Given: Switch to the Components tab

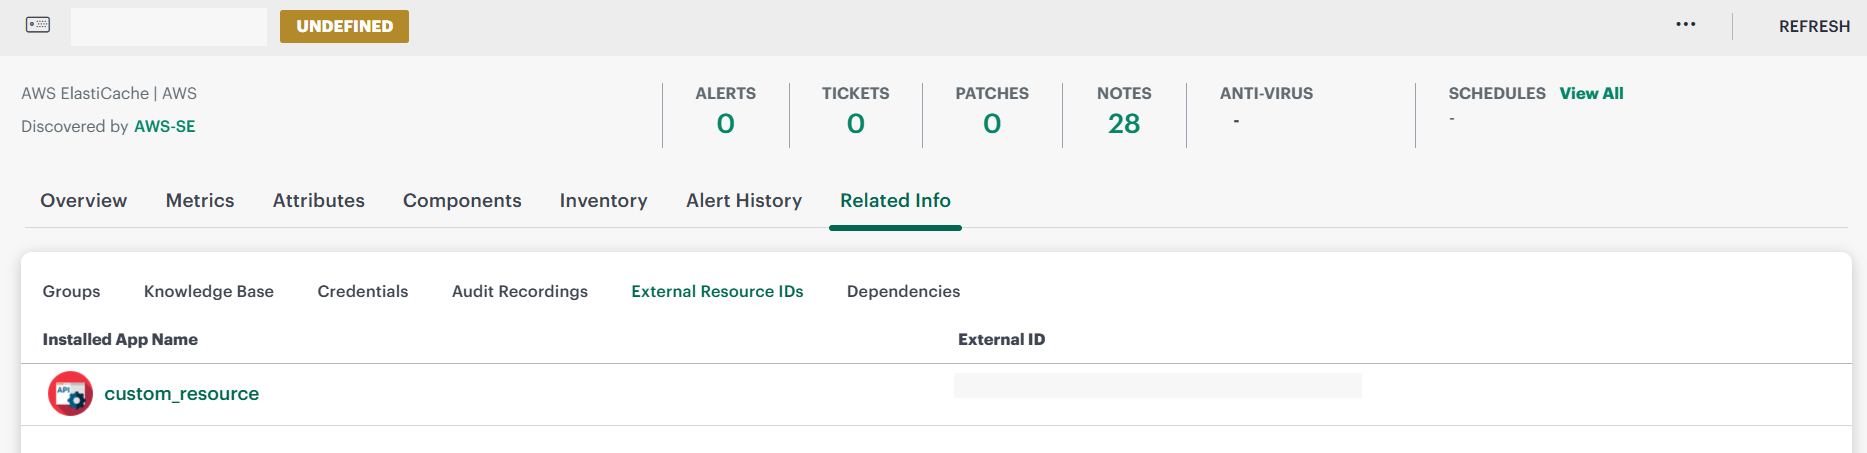Looking at the screenshot, I should click(462, 201).
